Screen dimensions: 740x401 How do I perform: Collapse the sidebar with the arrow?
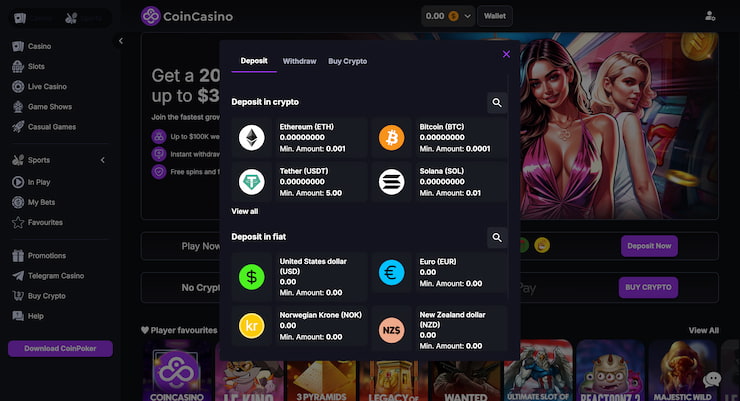(x=121, y=41)
